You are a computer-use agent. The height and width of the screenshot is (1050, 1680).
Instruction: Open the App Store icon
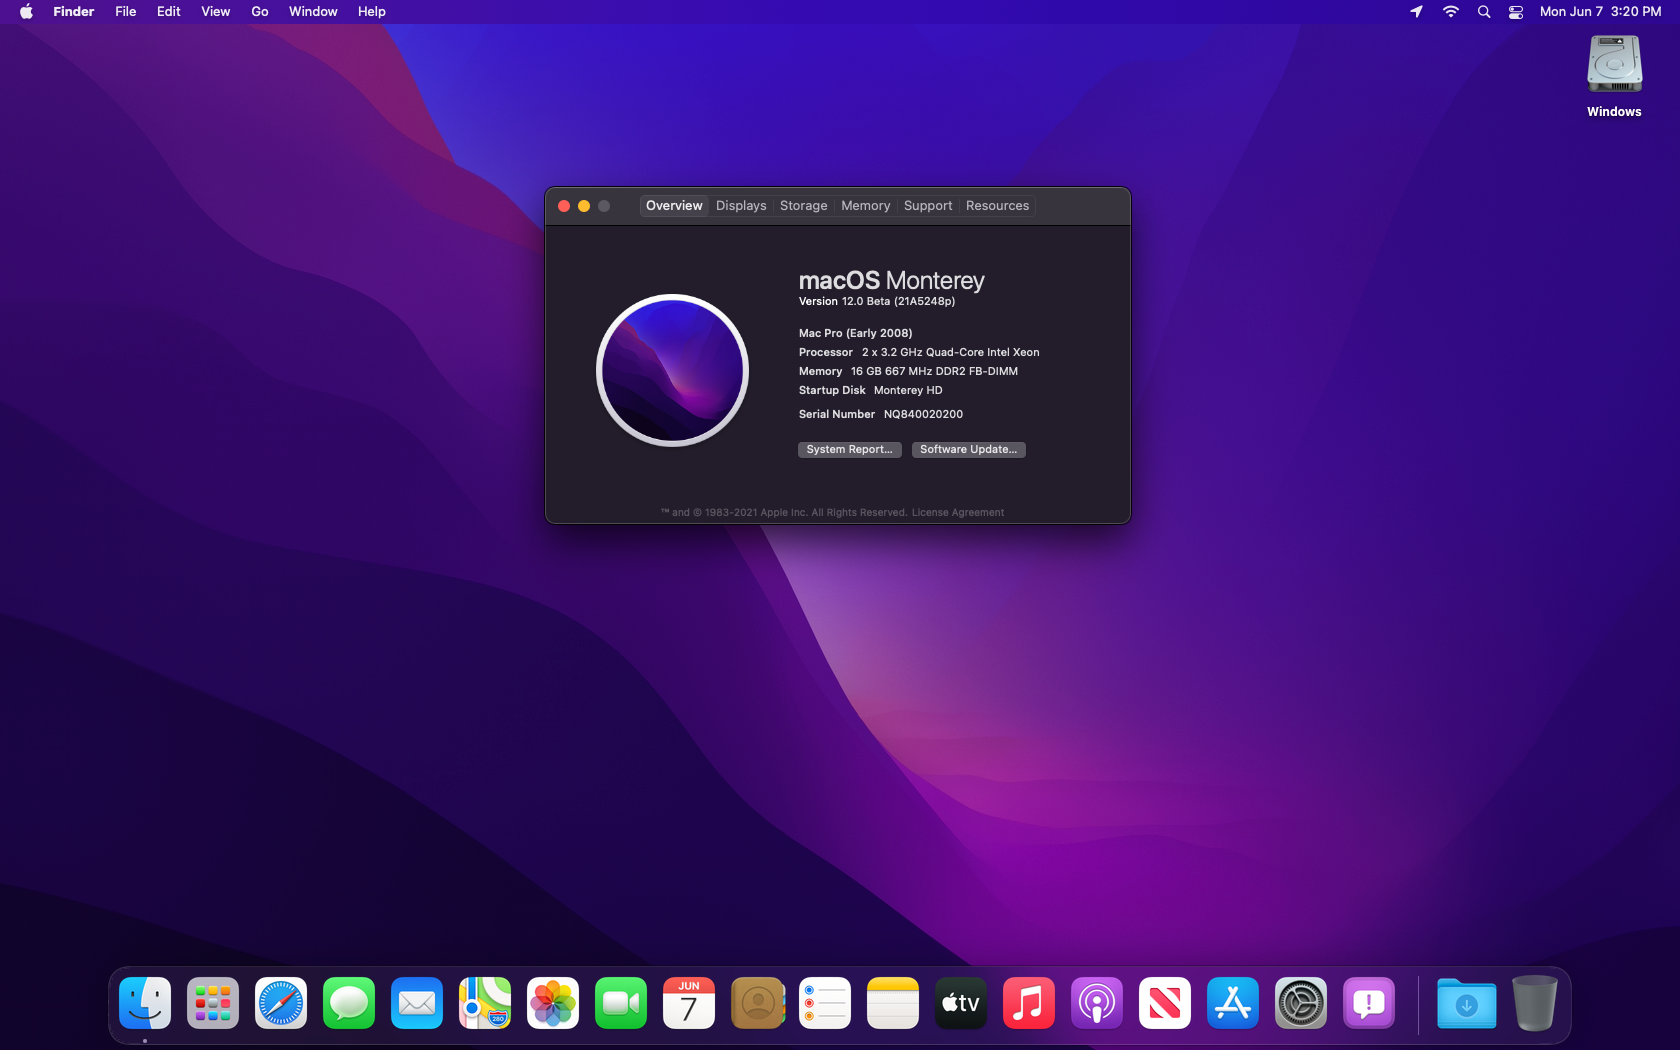1233,1003
